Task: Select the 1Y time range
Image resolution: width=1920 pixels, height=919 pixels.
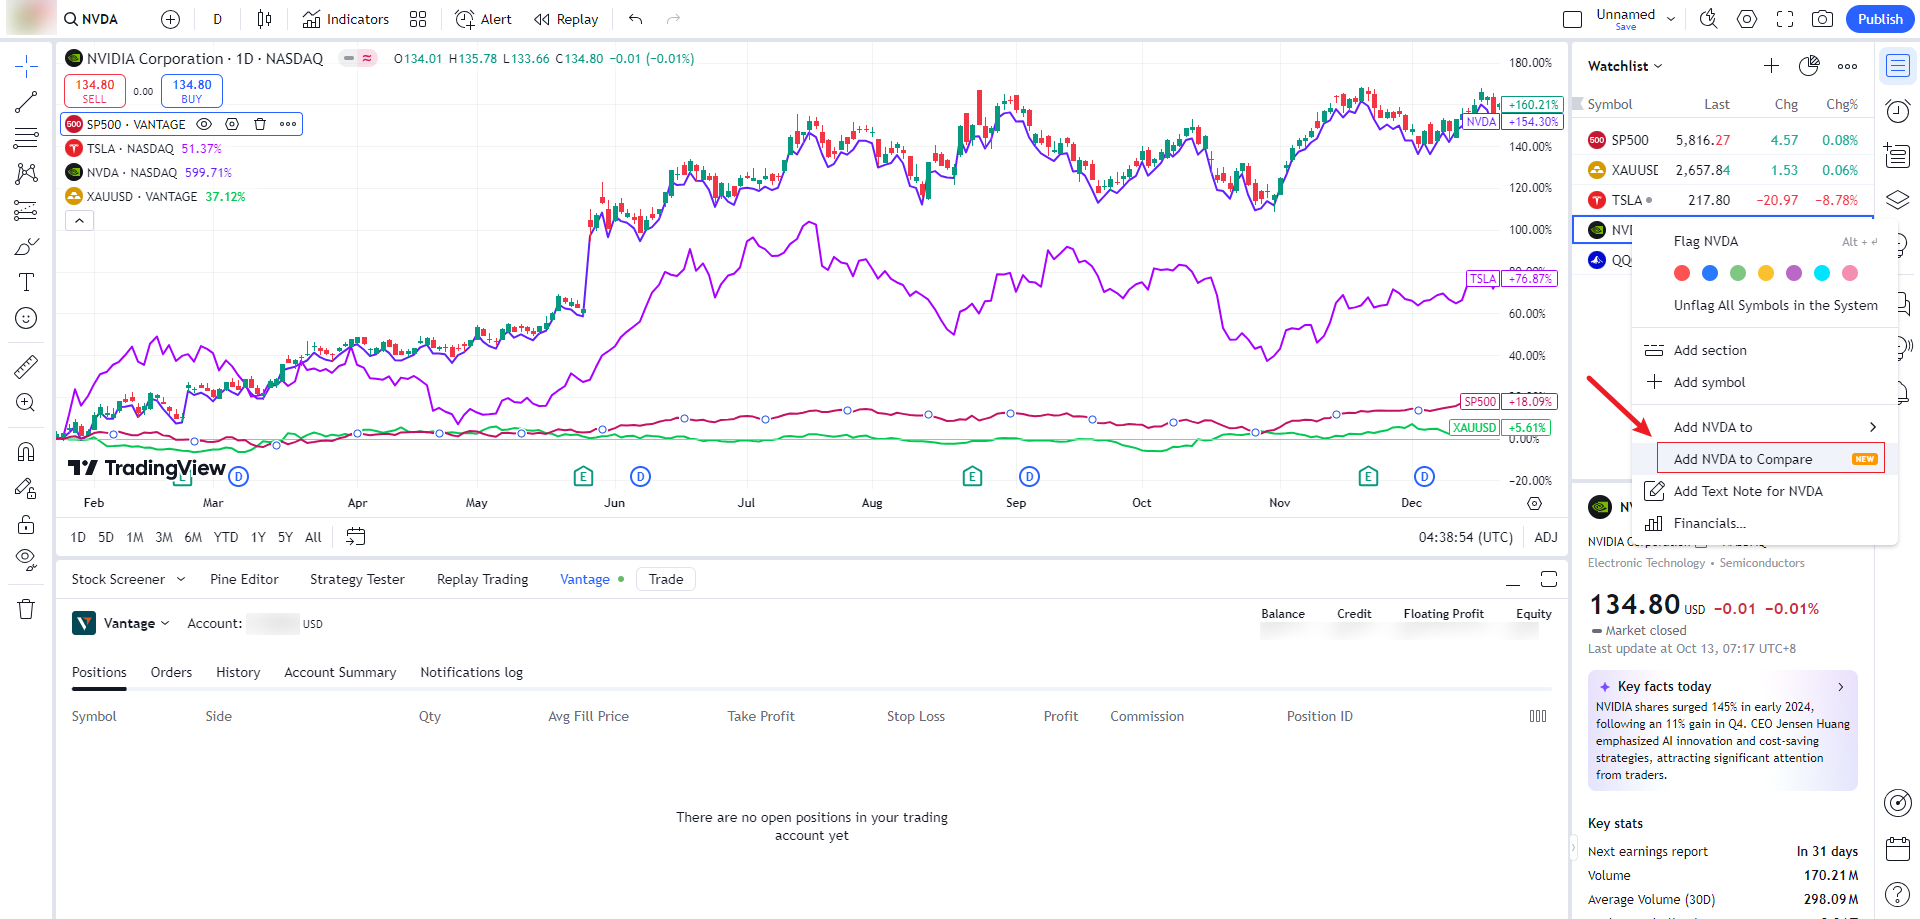Action: click(258, 537)
